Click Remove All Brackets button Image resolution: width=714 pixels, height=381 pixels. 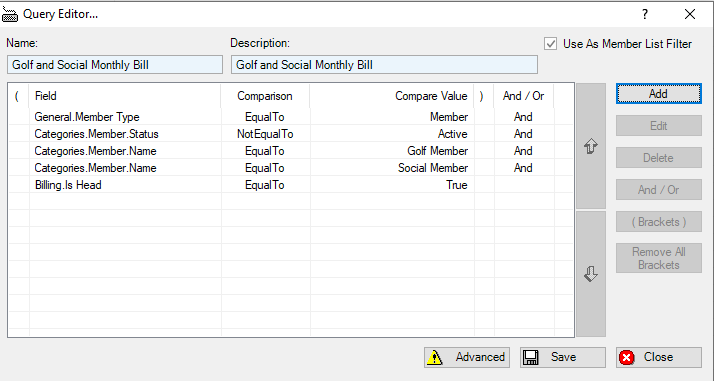(658, 258)
